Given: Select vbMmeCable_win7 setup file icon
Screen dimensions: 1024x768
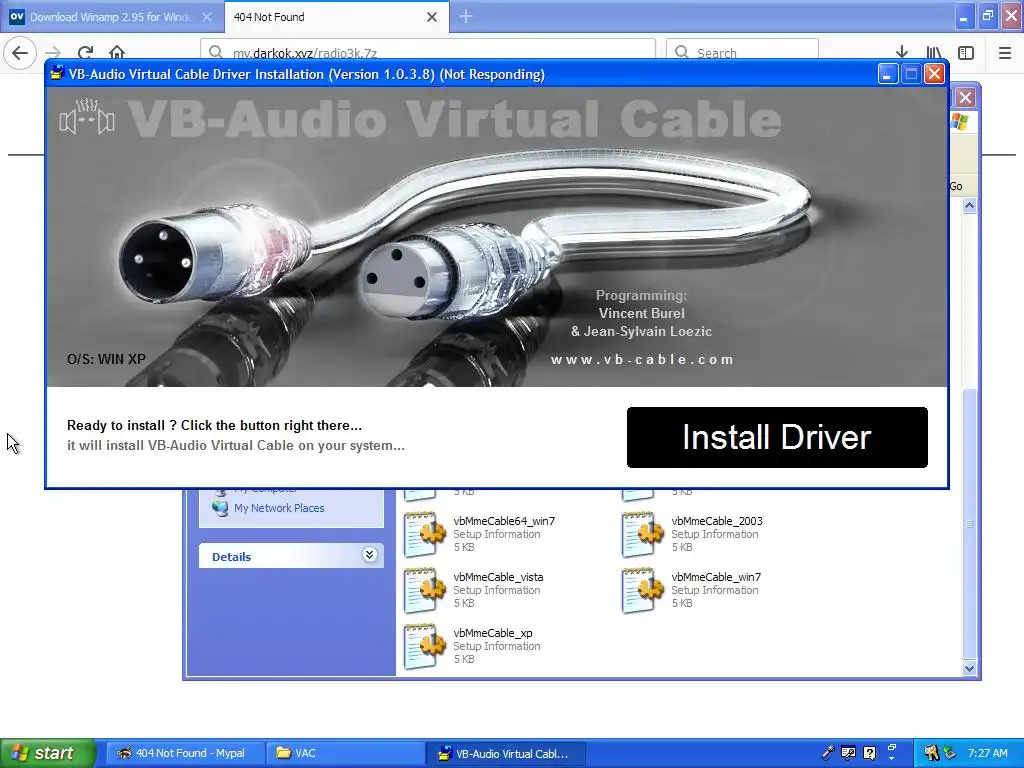Looking at the screenshot, I should tap(642, 590).
